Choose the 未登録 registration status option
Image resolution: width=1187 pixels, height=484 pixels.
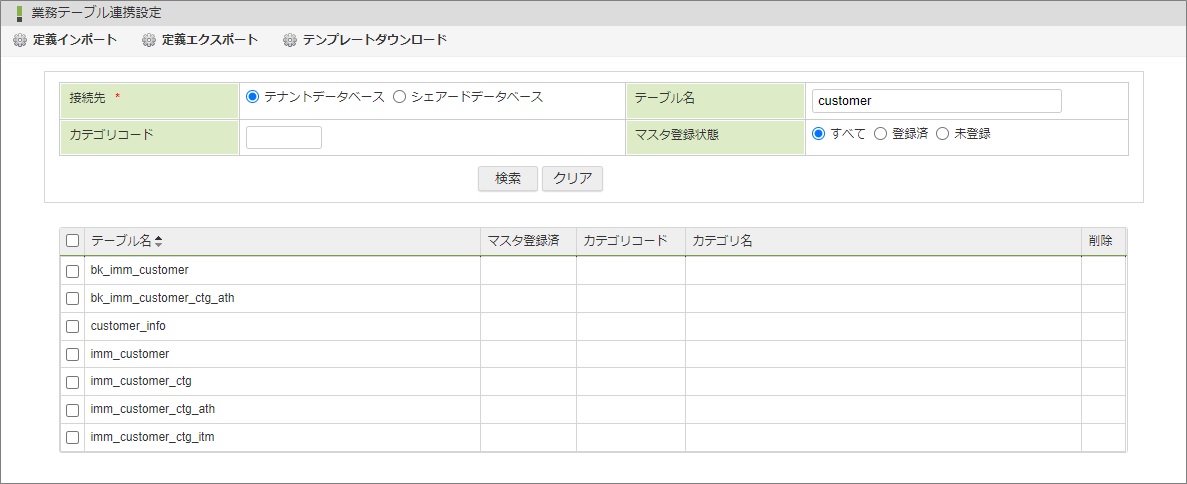pyautogui.click(x=942, y=133)
